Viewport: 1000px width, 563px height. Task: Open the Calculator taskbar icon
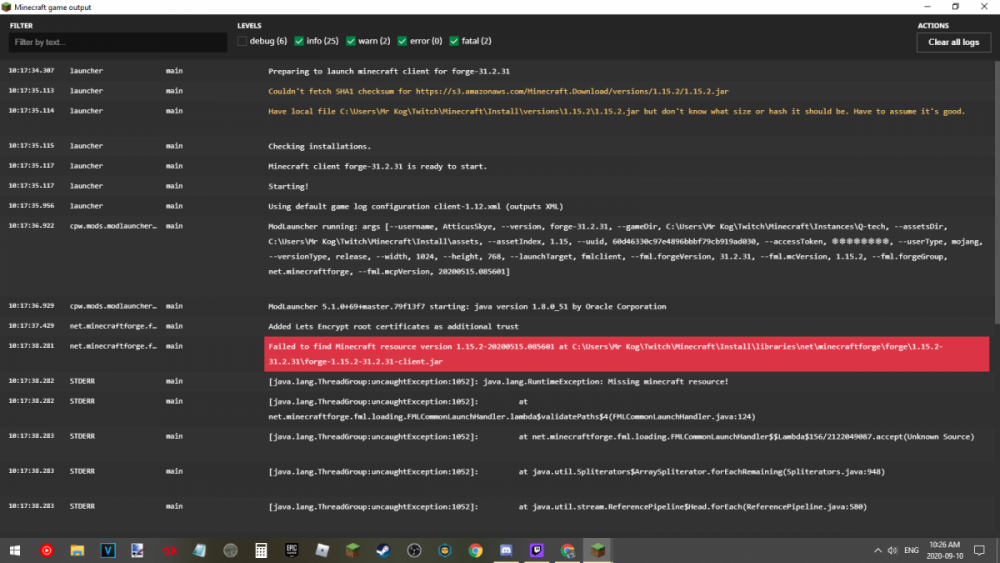coord(260,550)
